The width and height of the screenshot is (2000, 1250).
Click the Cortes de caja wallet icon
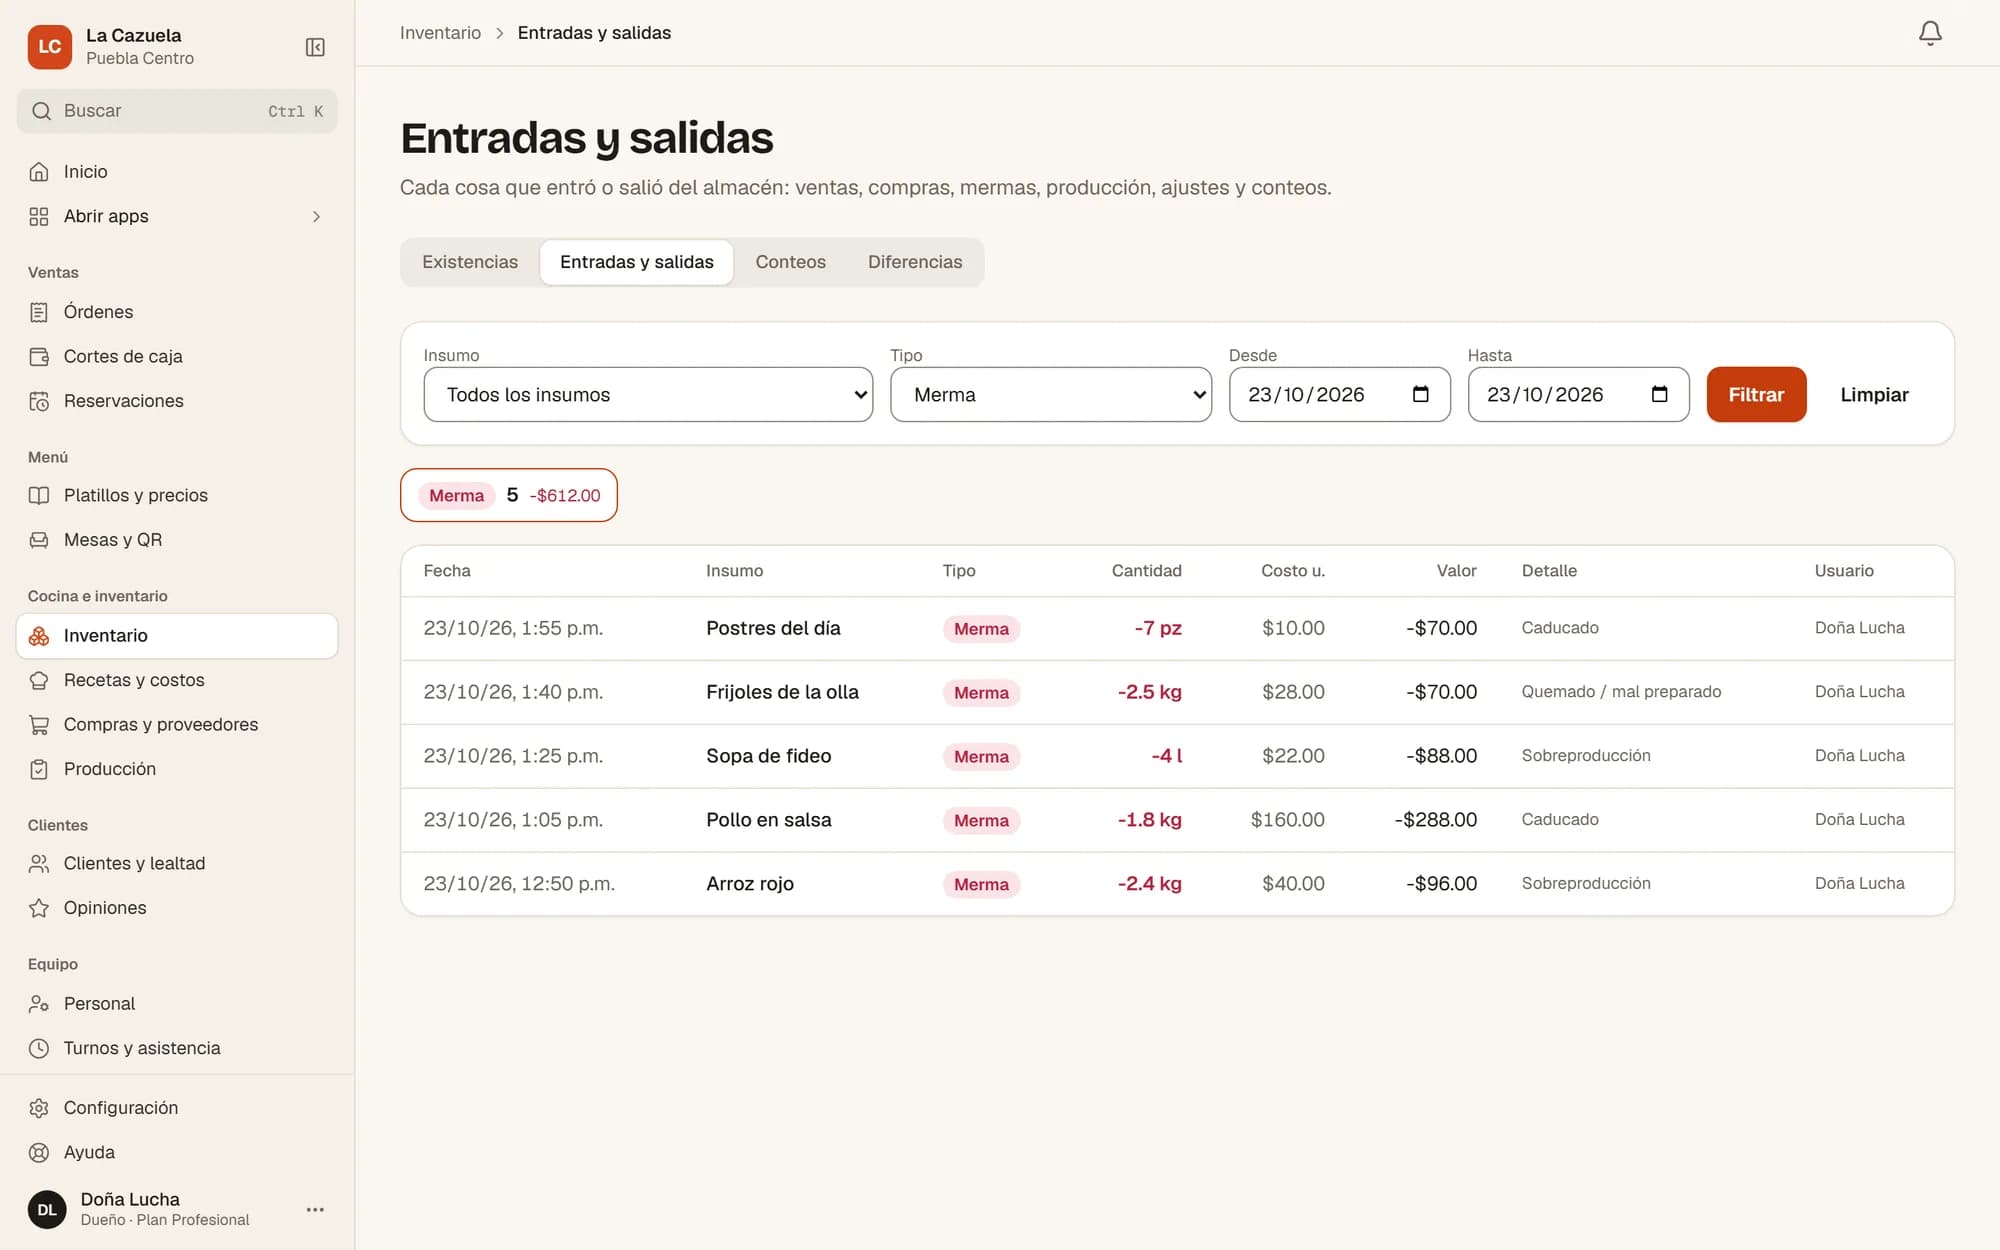click(39, 356)
